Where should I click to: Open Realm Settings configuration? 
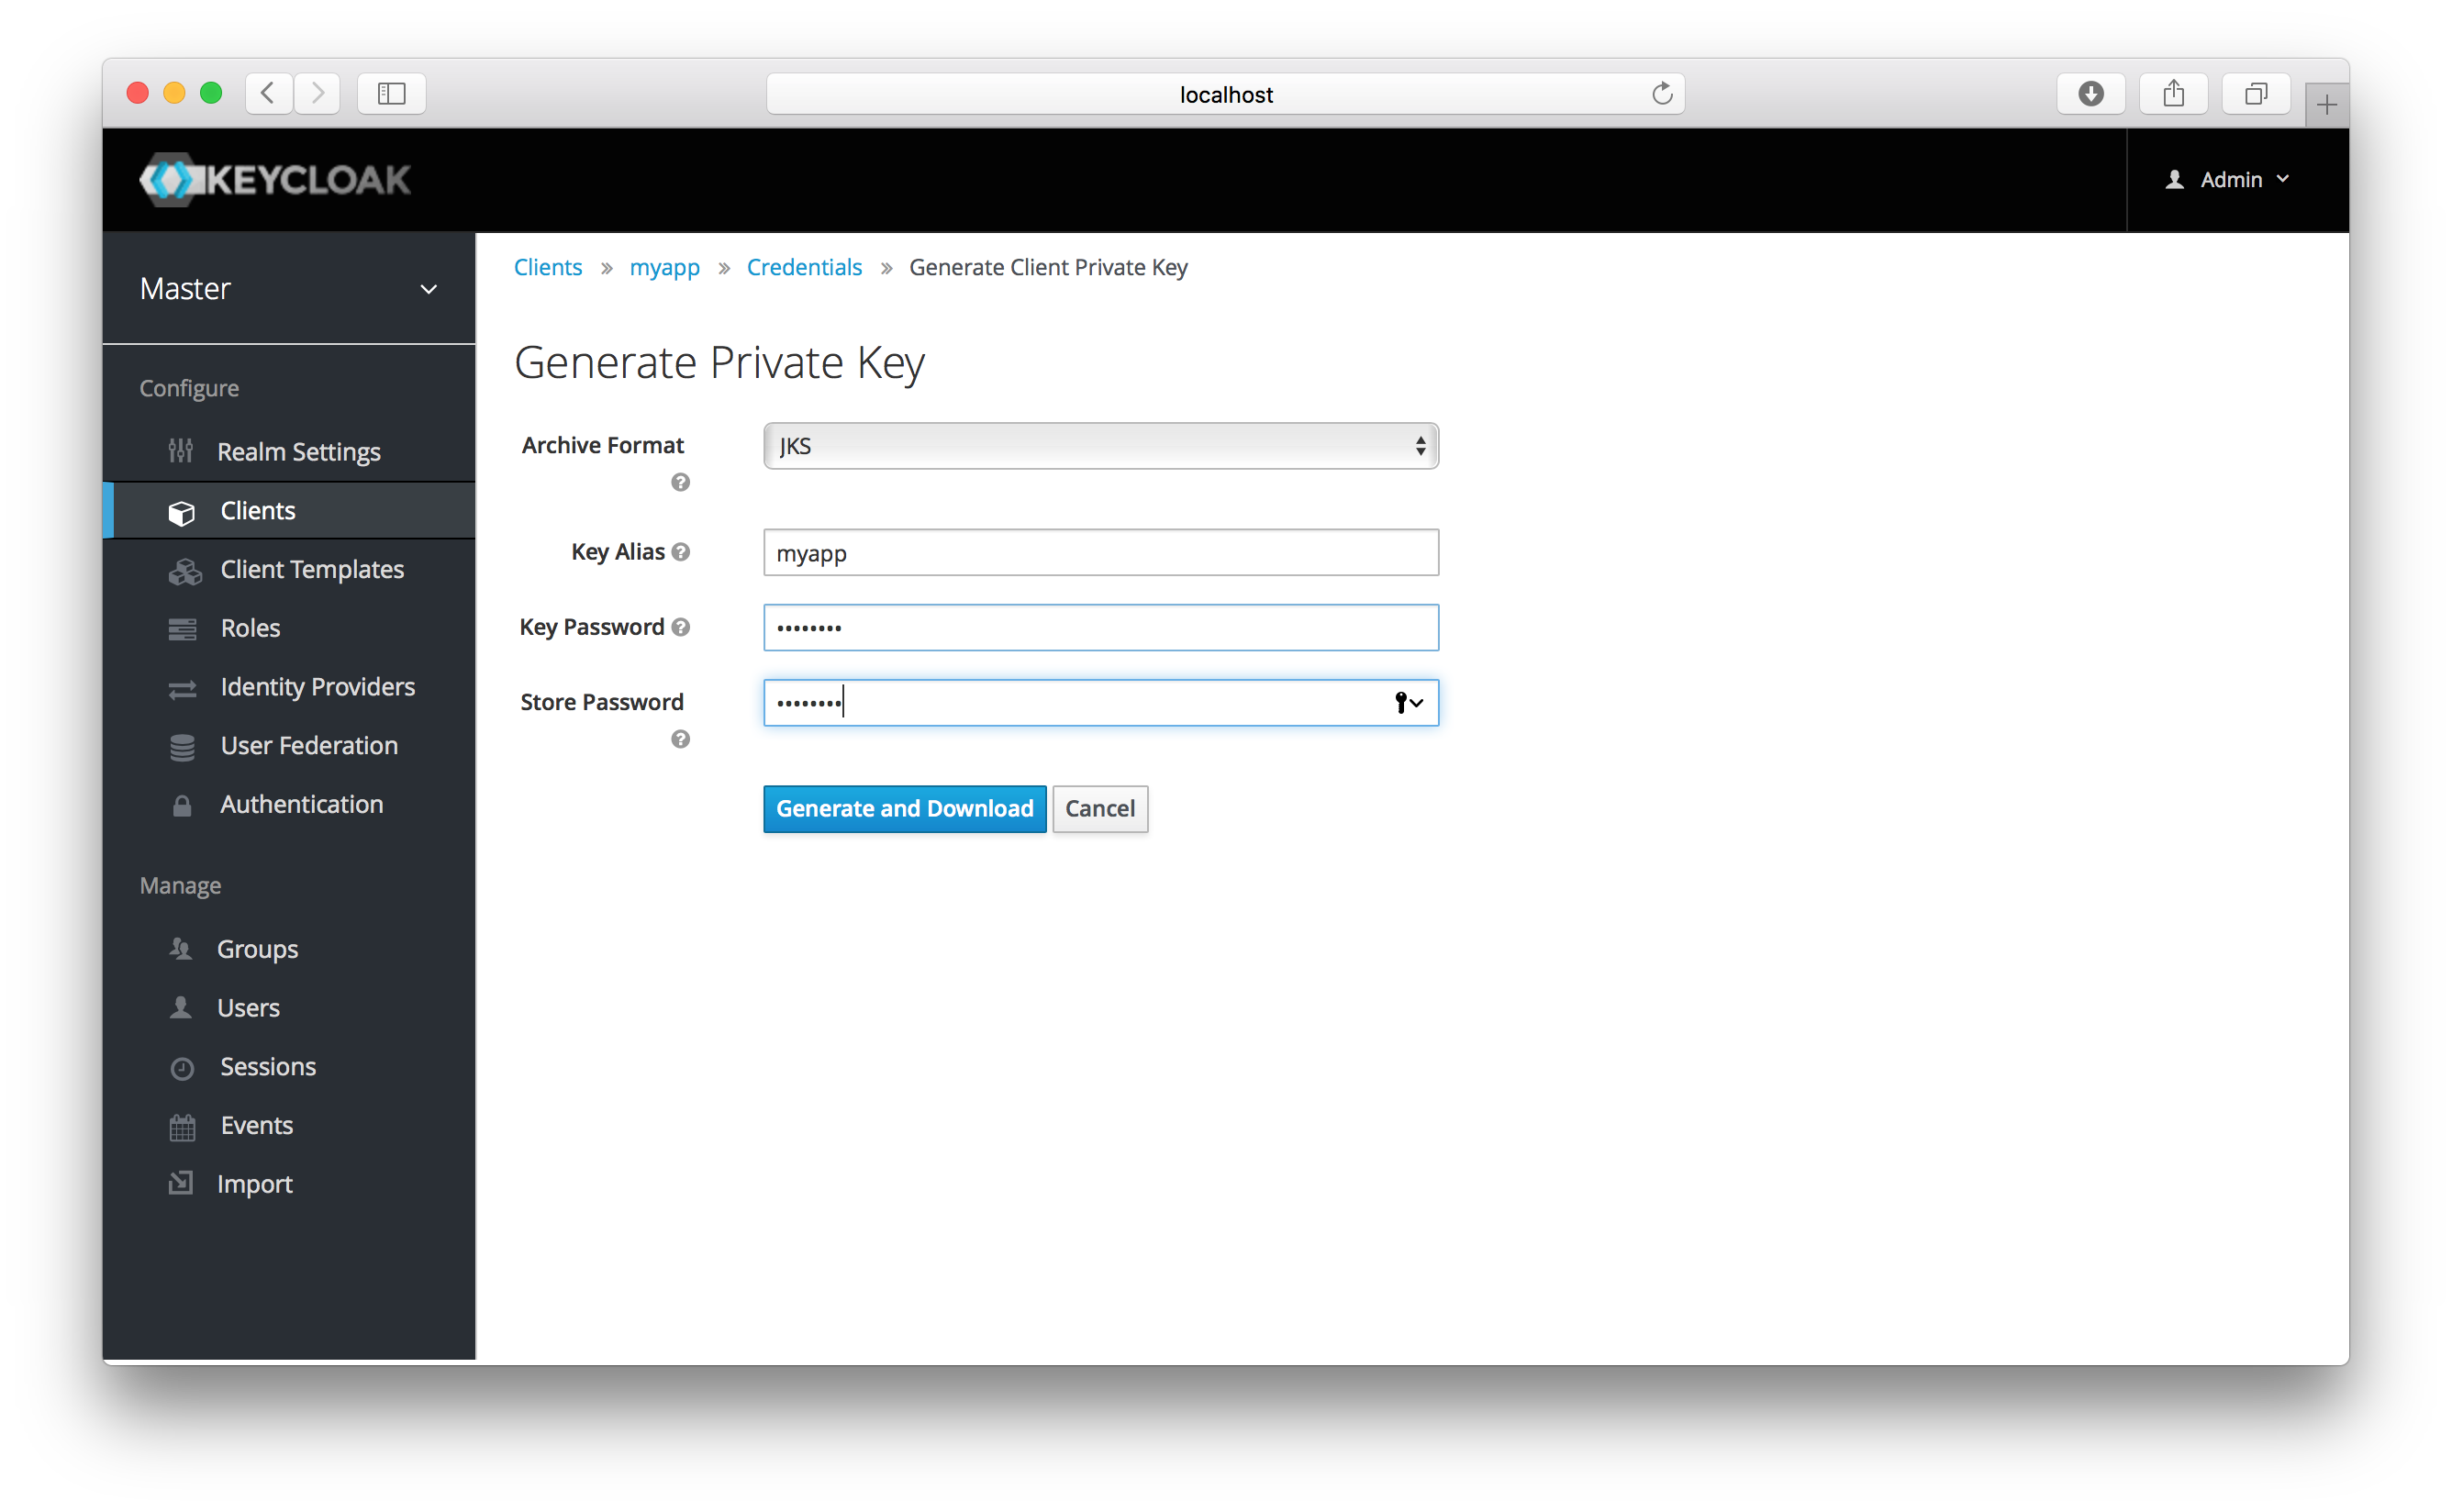coord(299,450)
